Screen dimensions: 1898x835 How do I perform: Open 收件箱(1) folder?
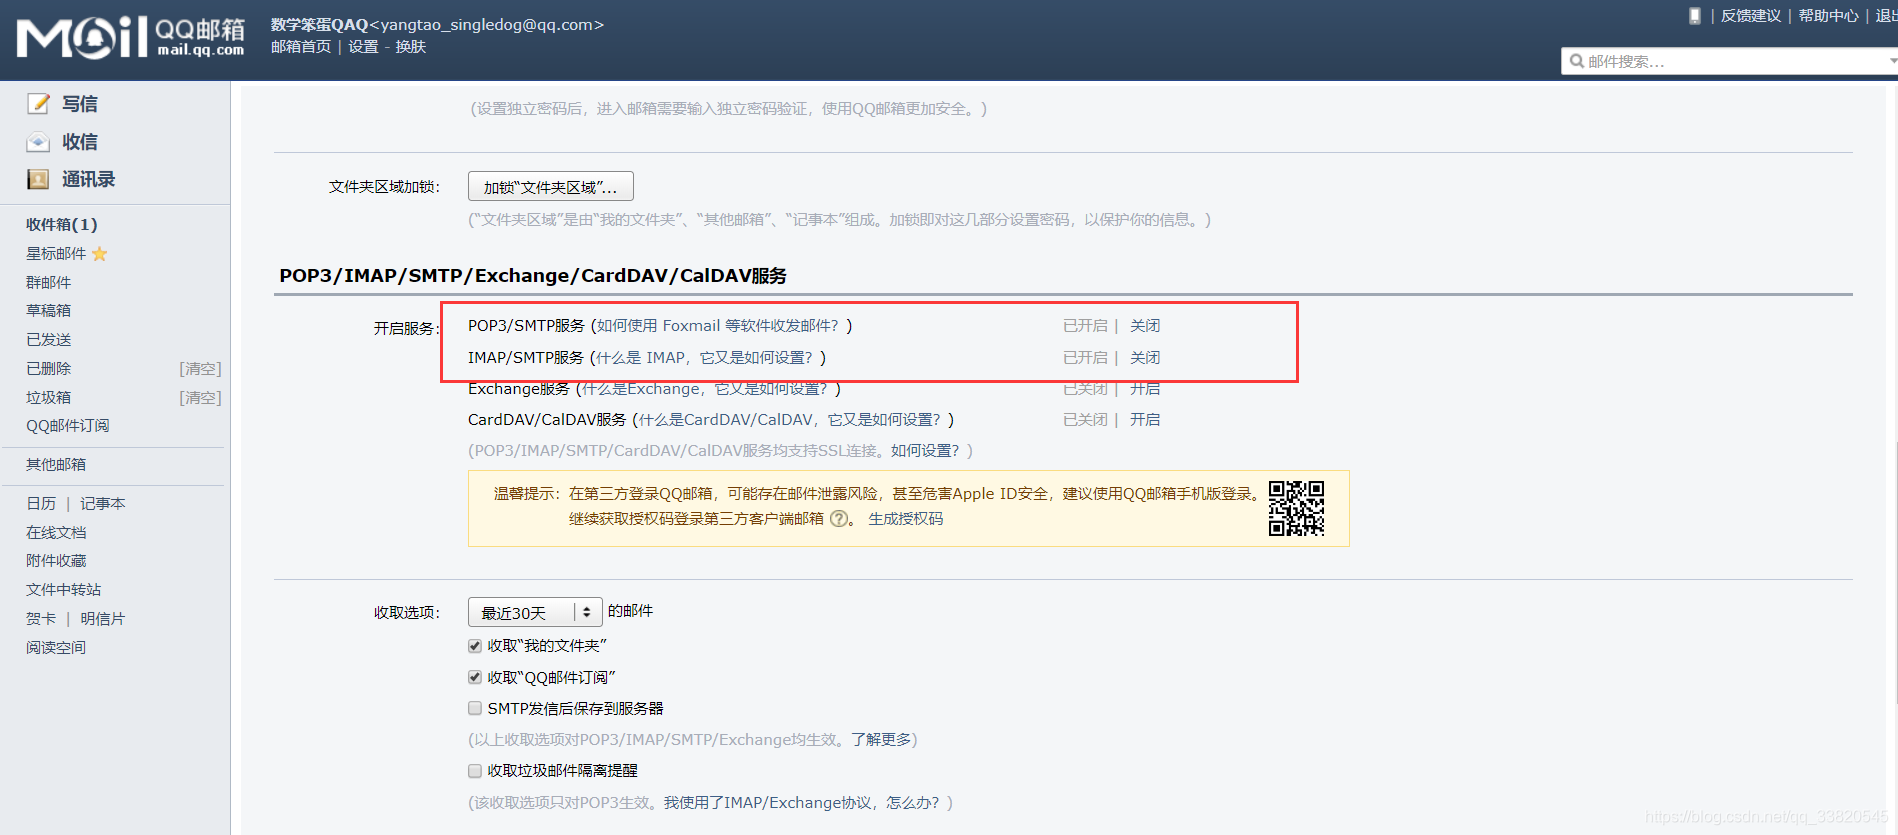click(x=62, y=224)
